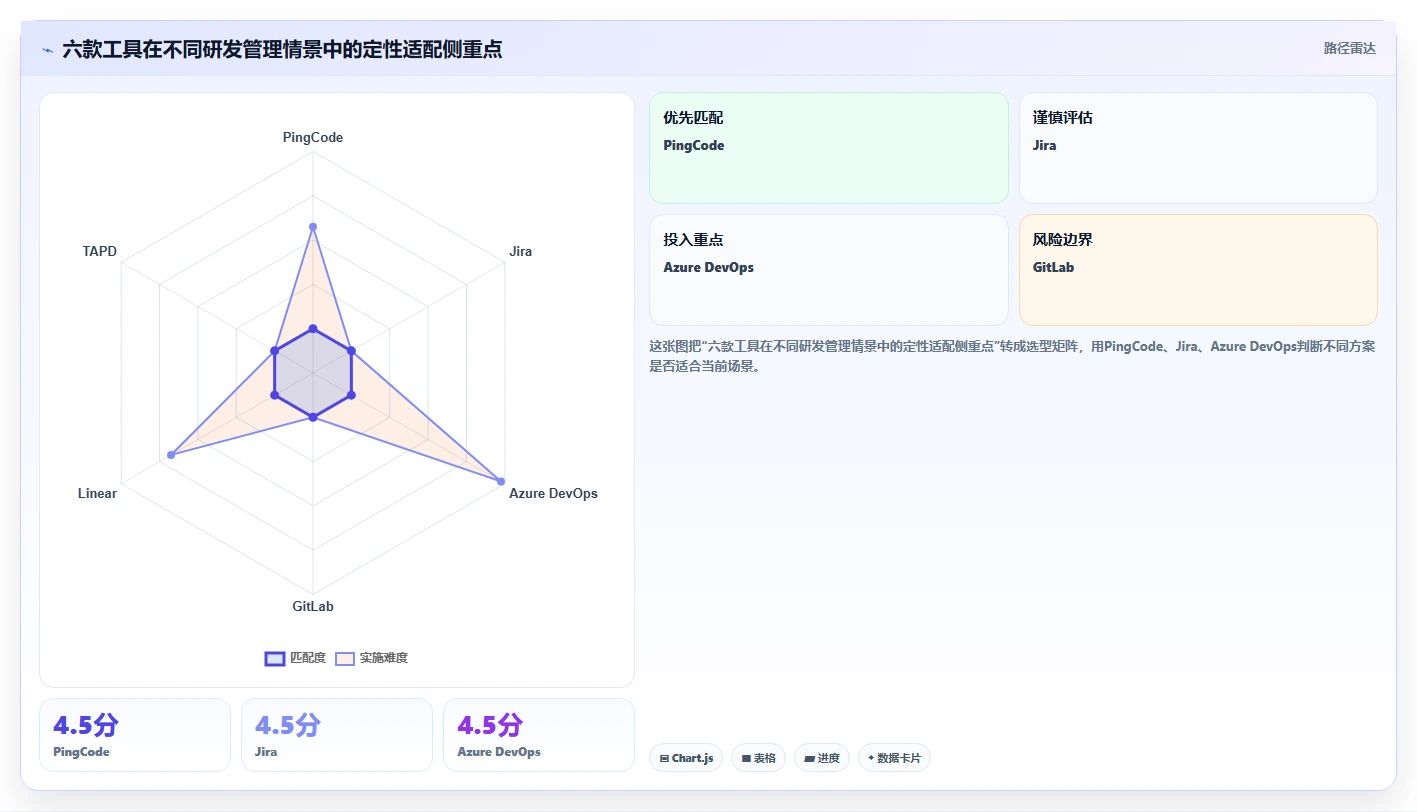
Task: Click the Azure DevOps 4.5分 score card
Action: click(539, 735)
